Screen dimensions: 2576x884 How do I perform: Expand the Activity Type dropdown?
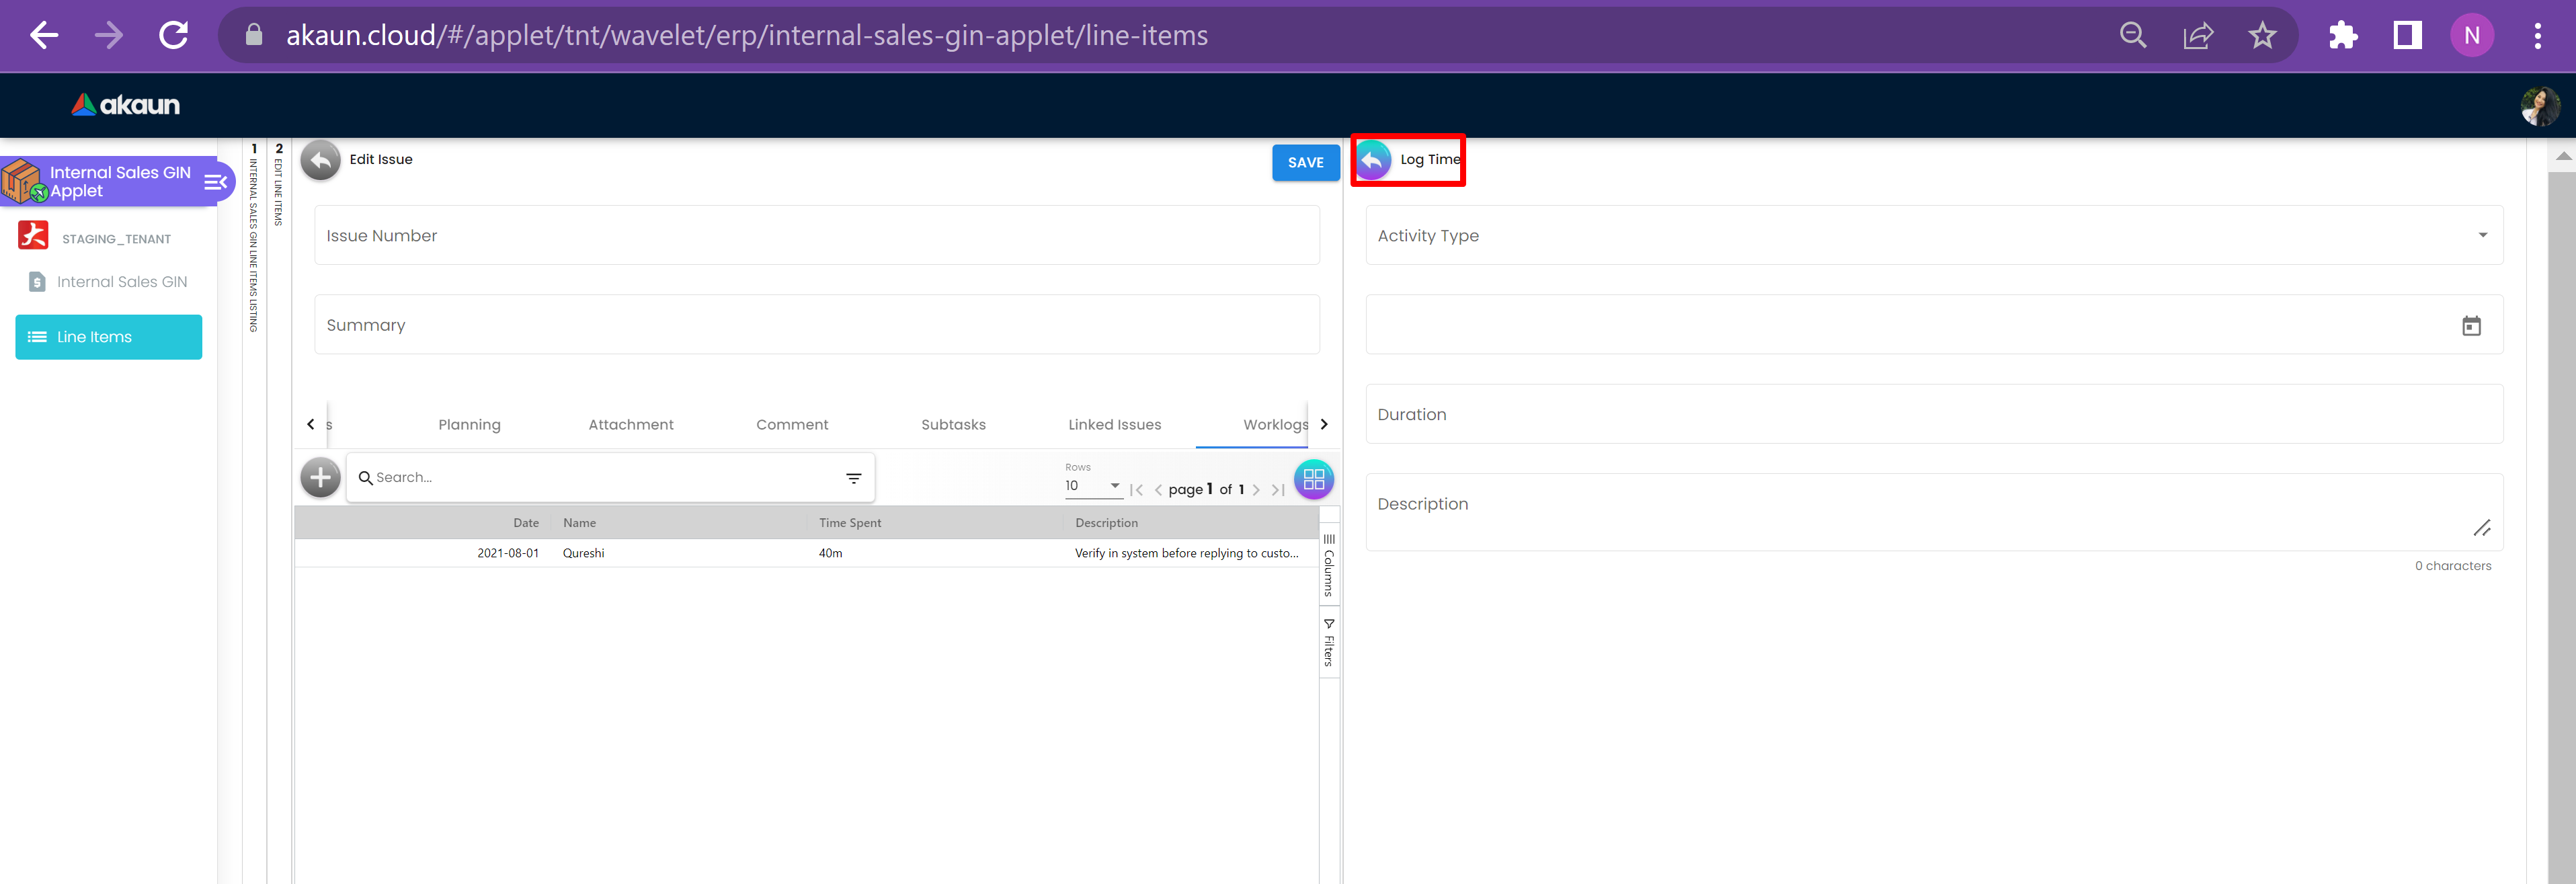(x=2481, y=236)
